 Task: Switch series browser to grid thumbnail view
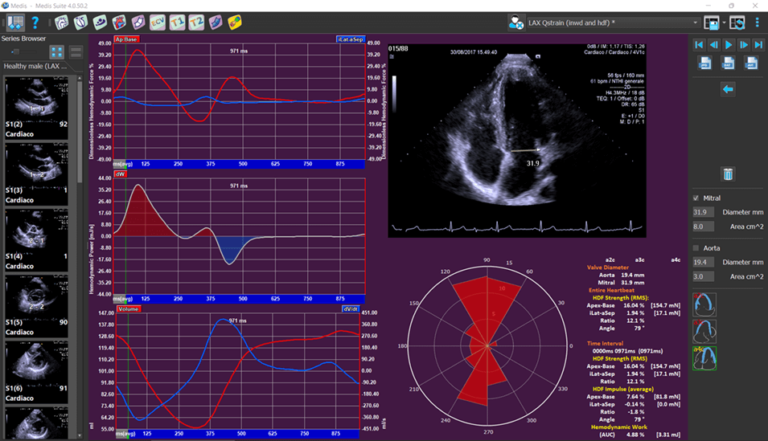[x=55, y=51]
